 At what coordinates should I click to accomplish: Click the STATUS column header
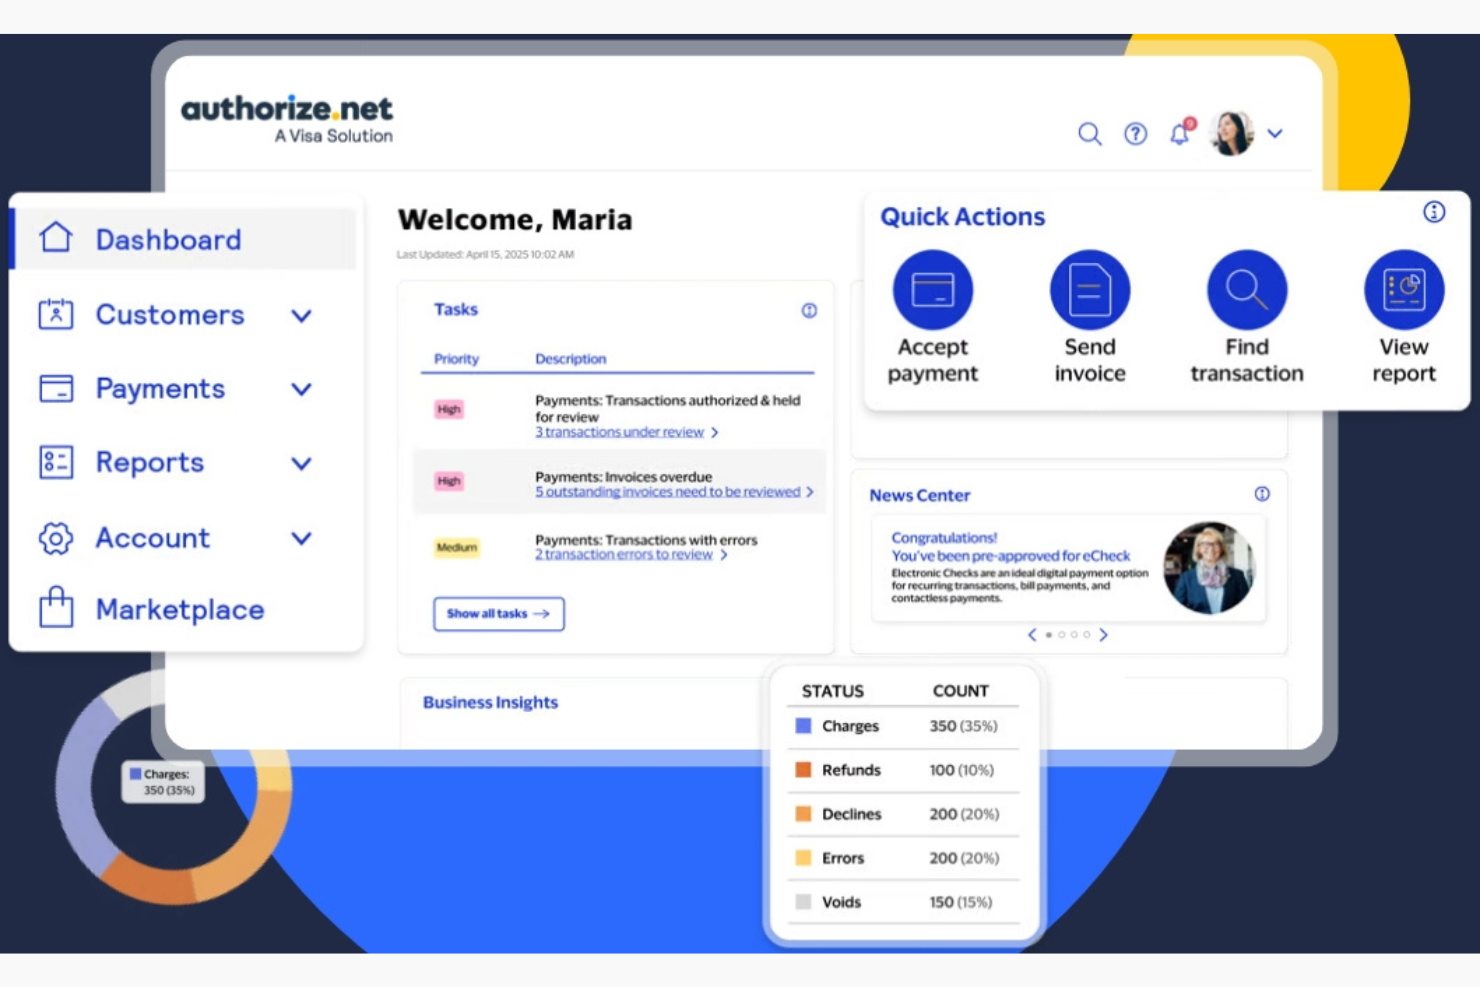[x=833, y=691]
